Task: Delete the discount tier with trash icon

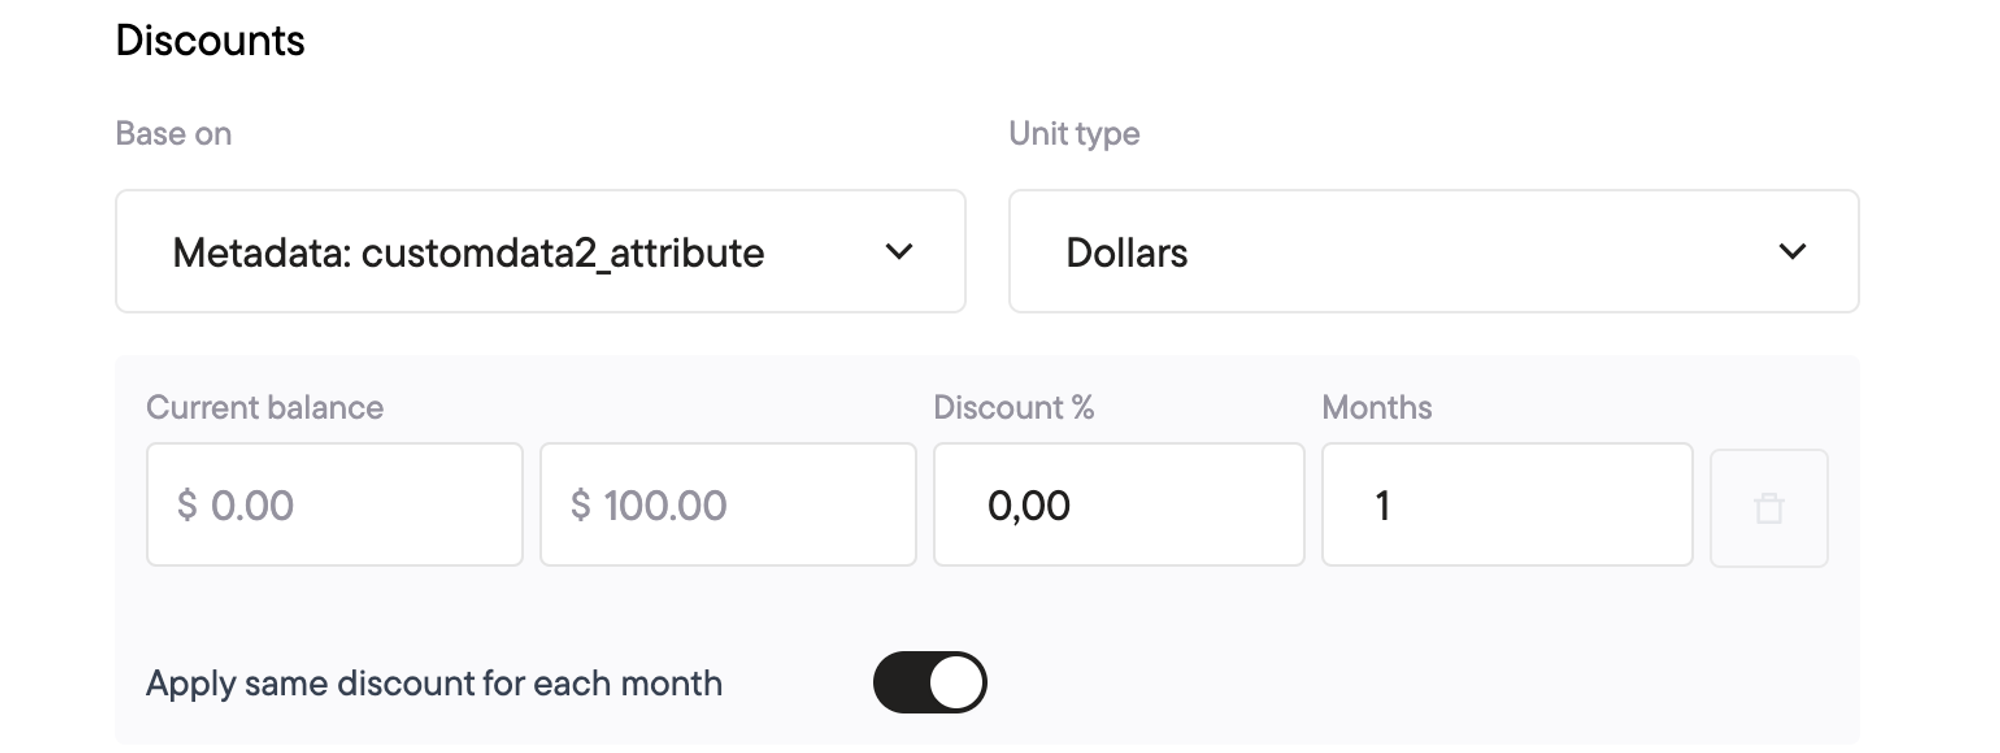Action: point(1768,508)
